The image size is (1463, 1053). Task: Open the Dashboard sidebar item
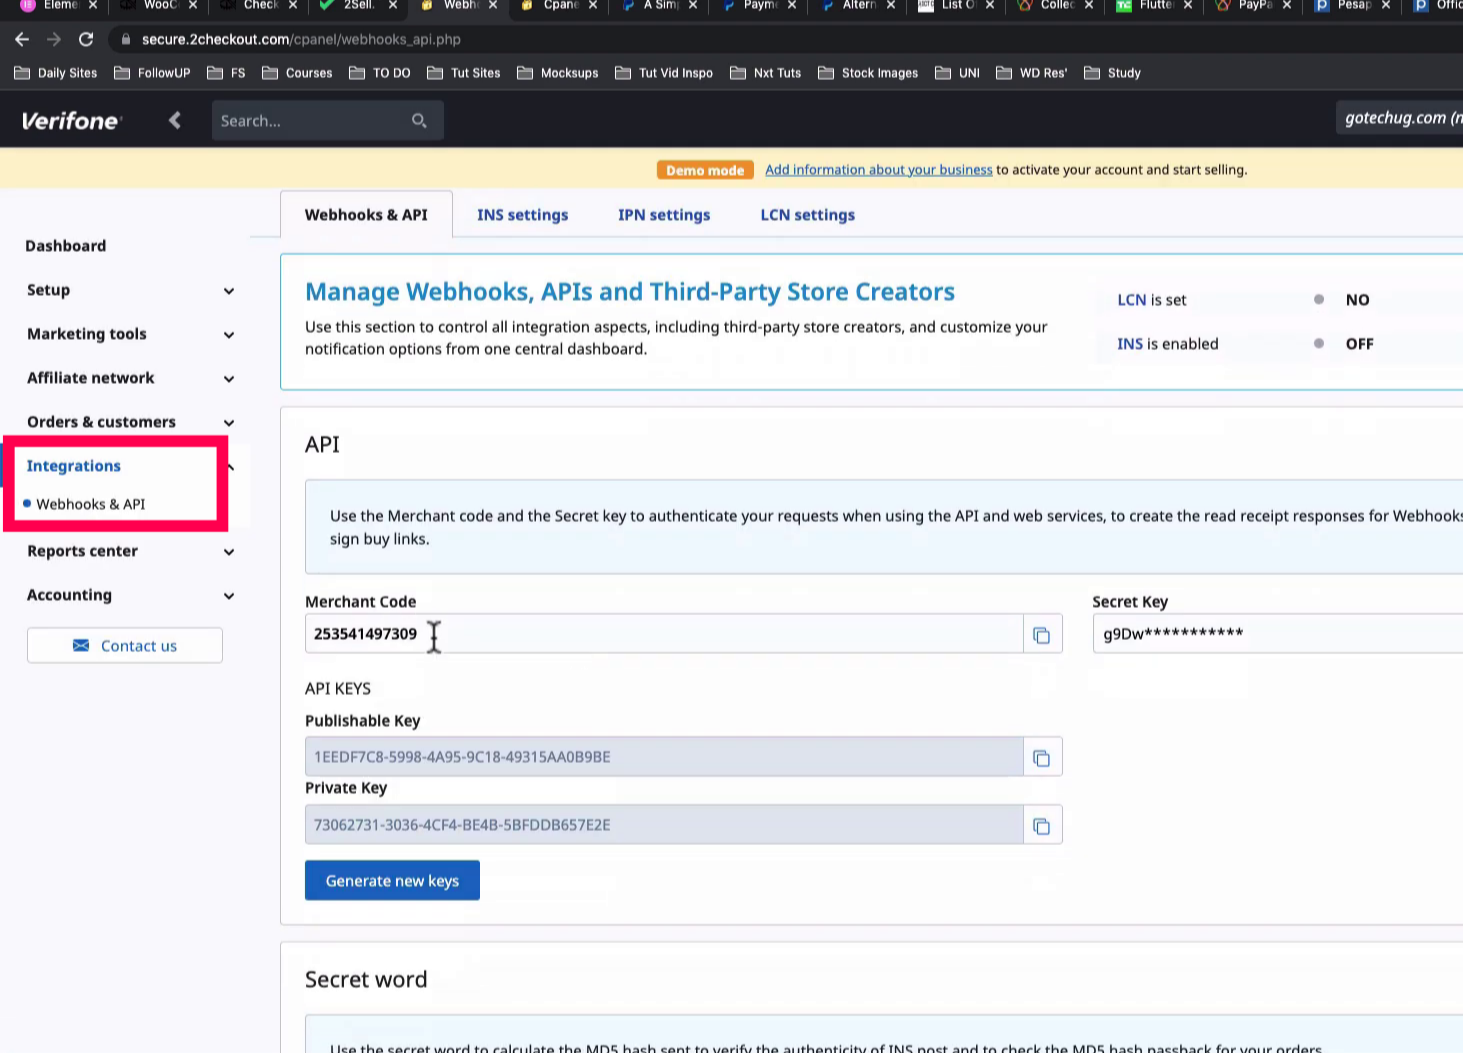pyautogui.click(x=66, y=246)
